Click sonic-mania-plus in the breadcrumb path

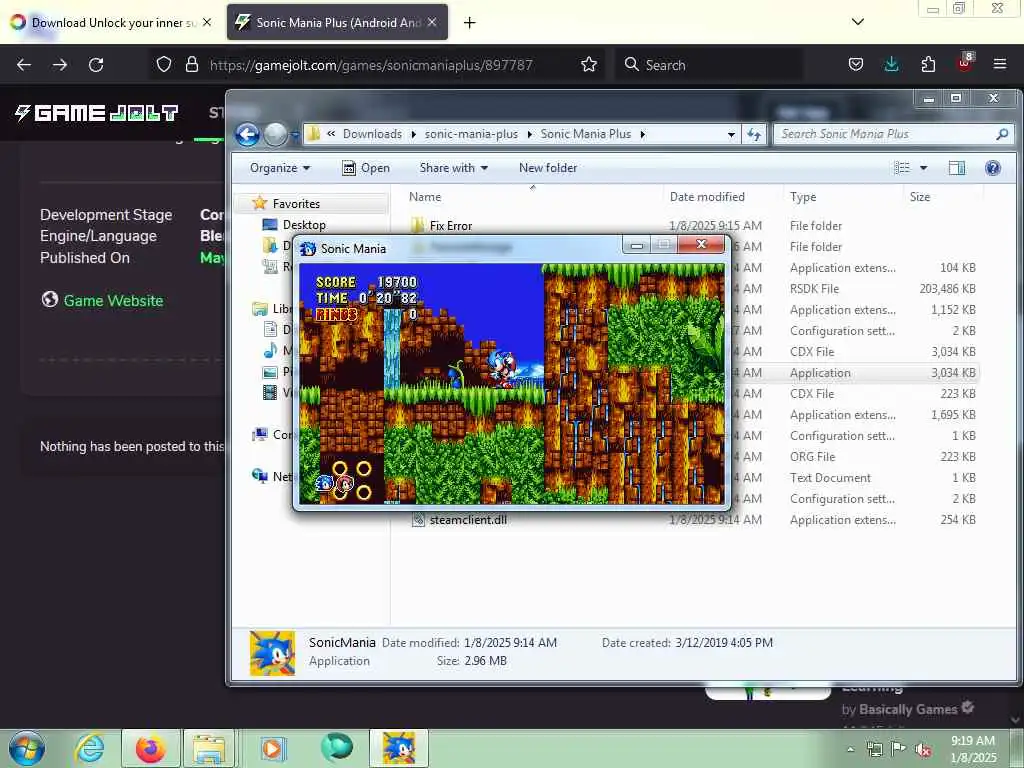pyautogui.click(x=471, y=134)
